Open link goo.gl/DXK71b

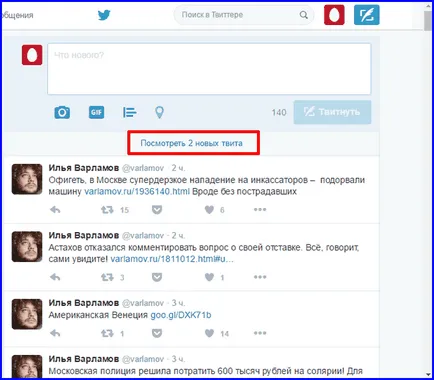point(181,315)
